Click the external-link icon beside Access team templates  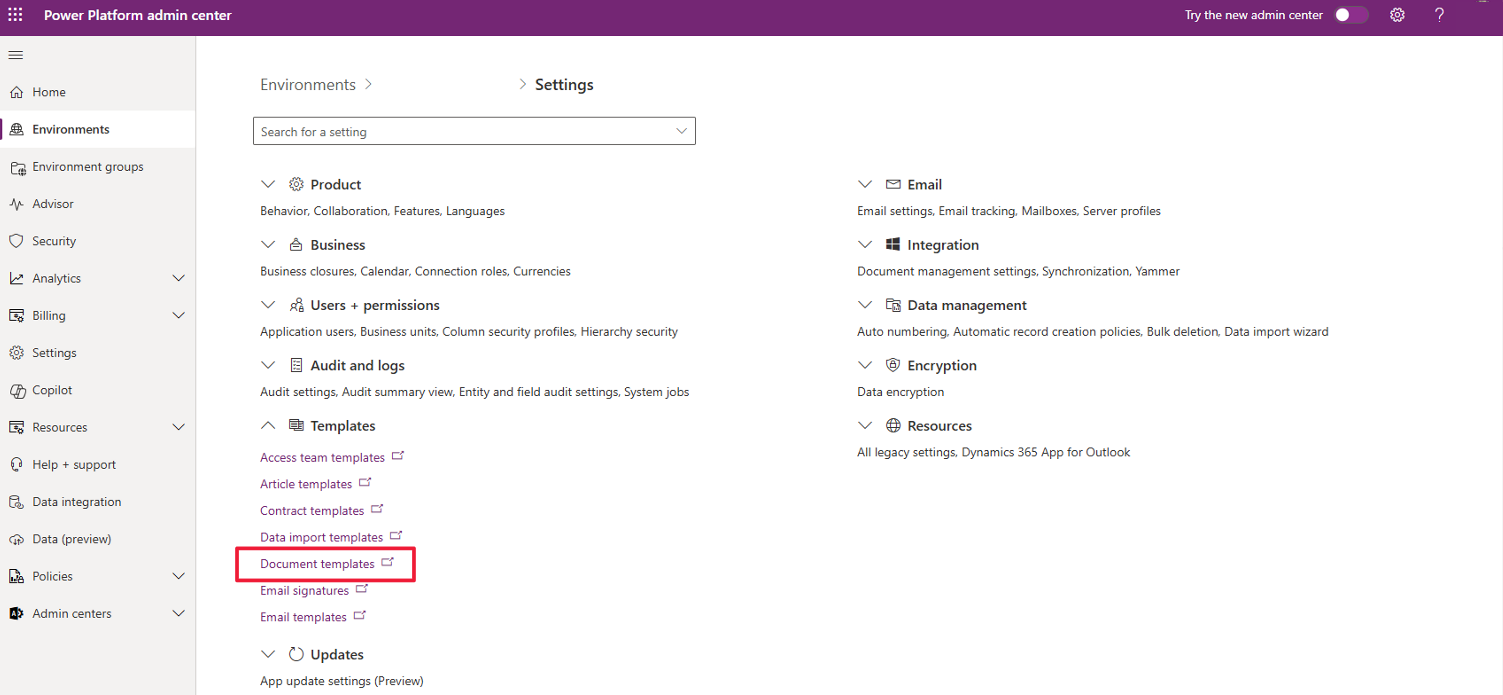(398, 456)
